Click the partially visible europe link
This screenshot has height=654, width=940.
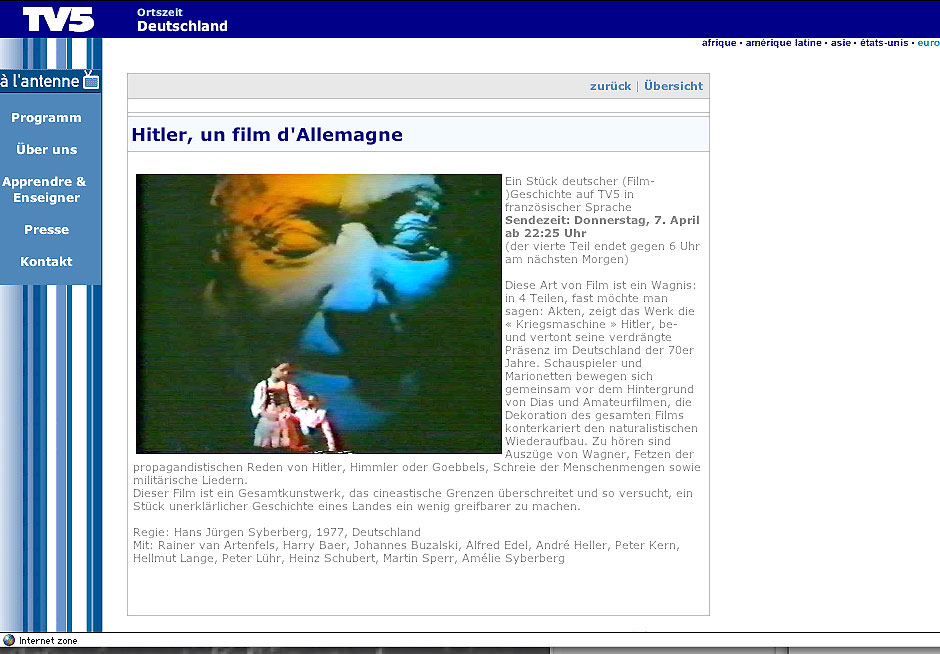928,43
